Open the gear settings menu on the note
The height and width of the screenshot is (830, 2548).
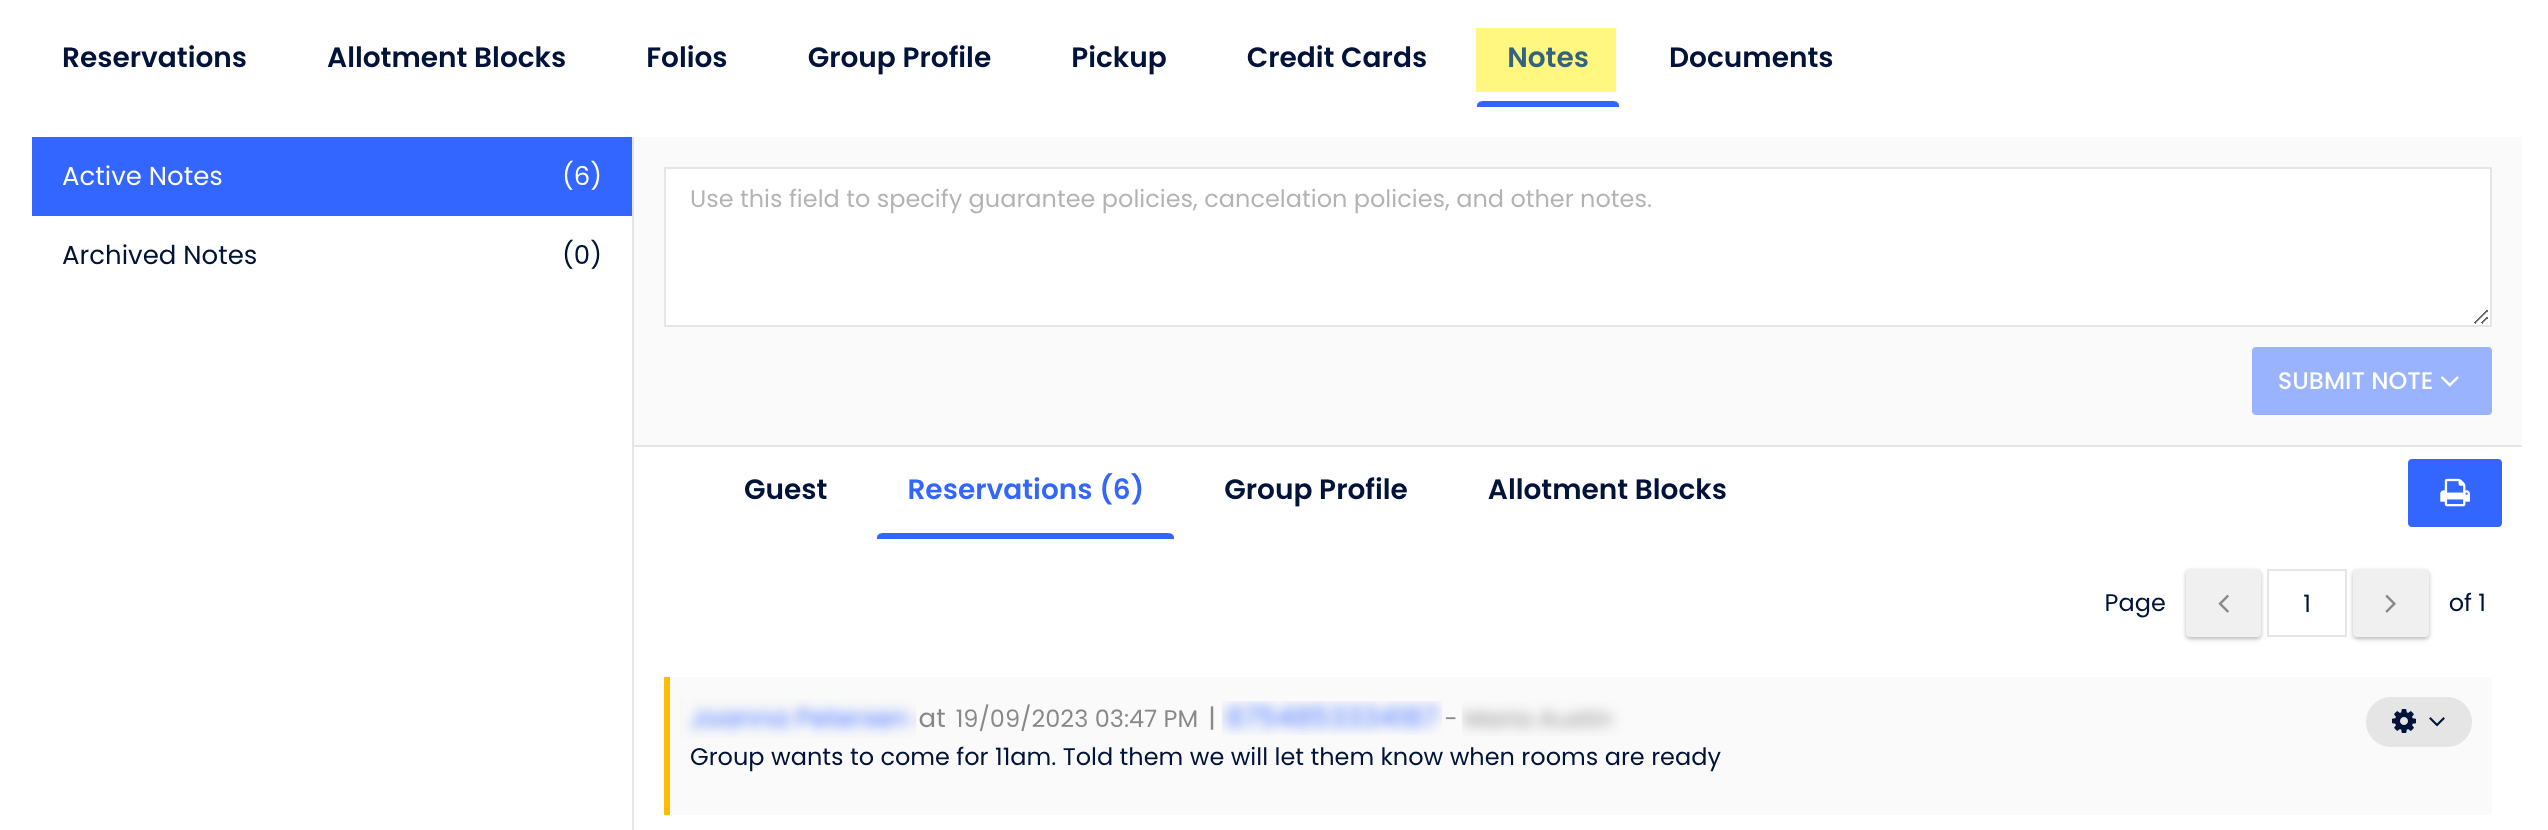click(x=2417, y=721)
